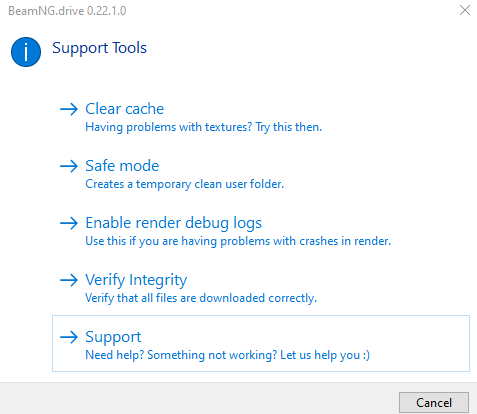Select Enable render debug logs
The width and height of the screenshot is (477, 414).
(261, 230)
